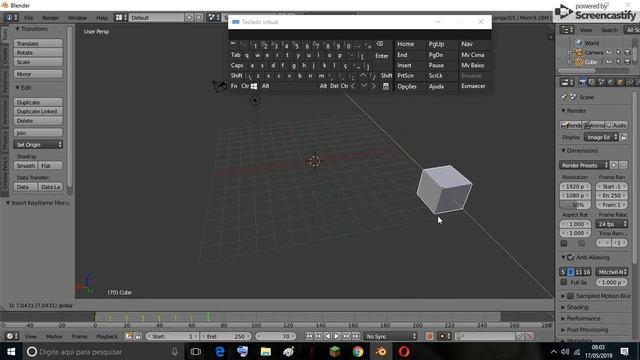Click the Smooth shading button

point(26,166)
